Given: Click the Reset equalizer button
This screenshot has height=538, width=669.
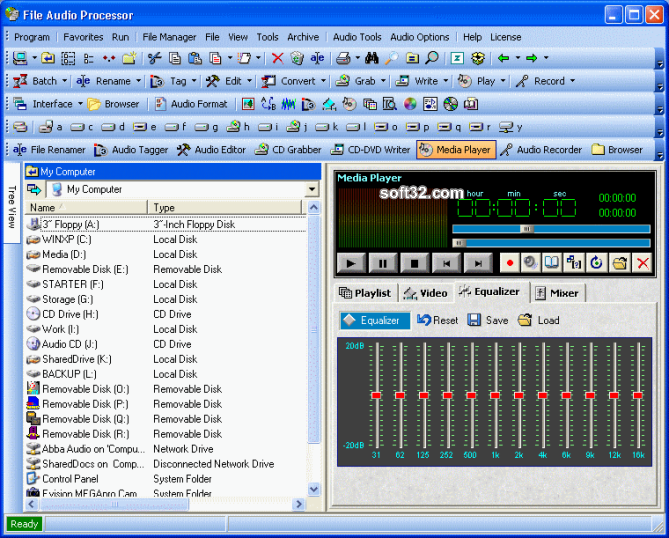Looking at the screenshot, I should [437, 320].
